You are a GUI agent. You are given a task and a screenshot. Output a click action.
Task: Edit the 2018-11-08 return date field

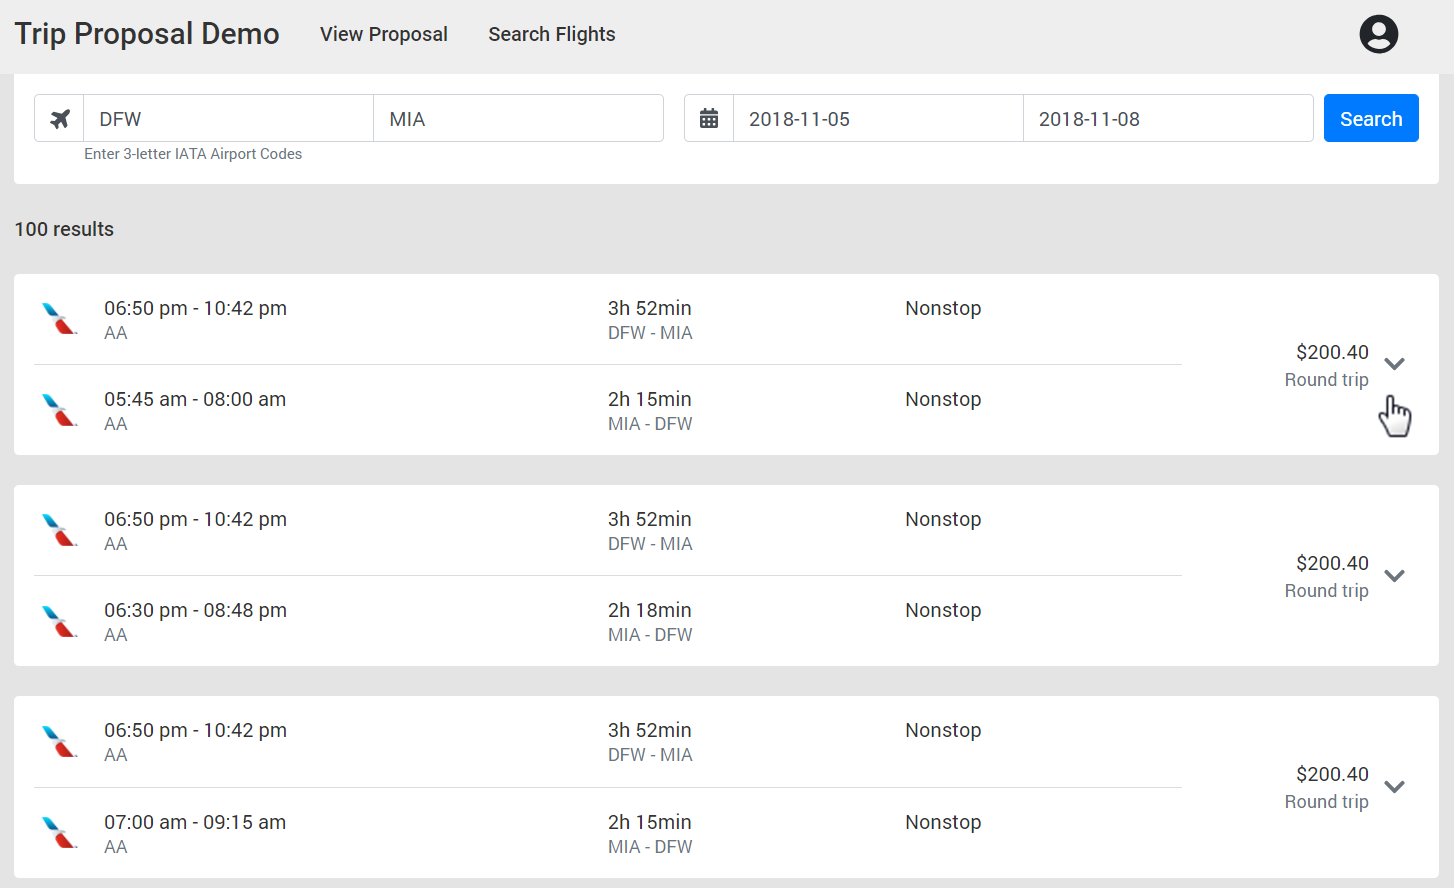point(1168,119)
